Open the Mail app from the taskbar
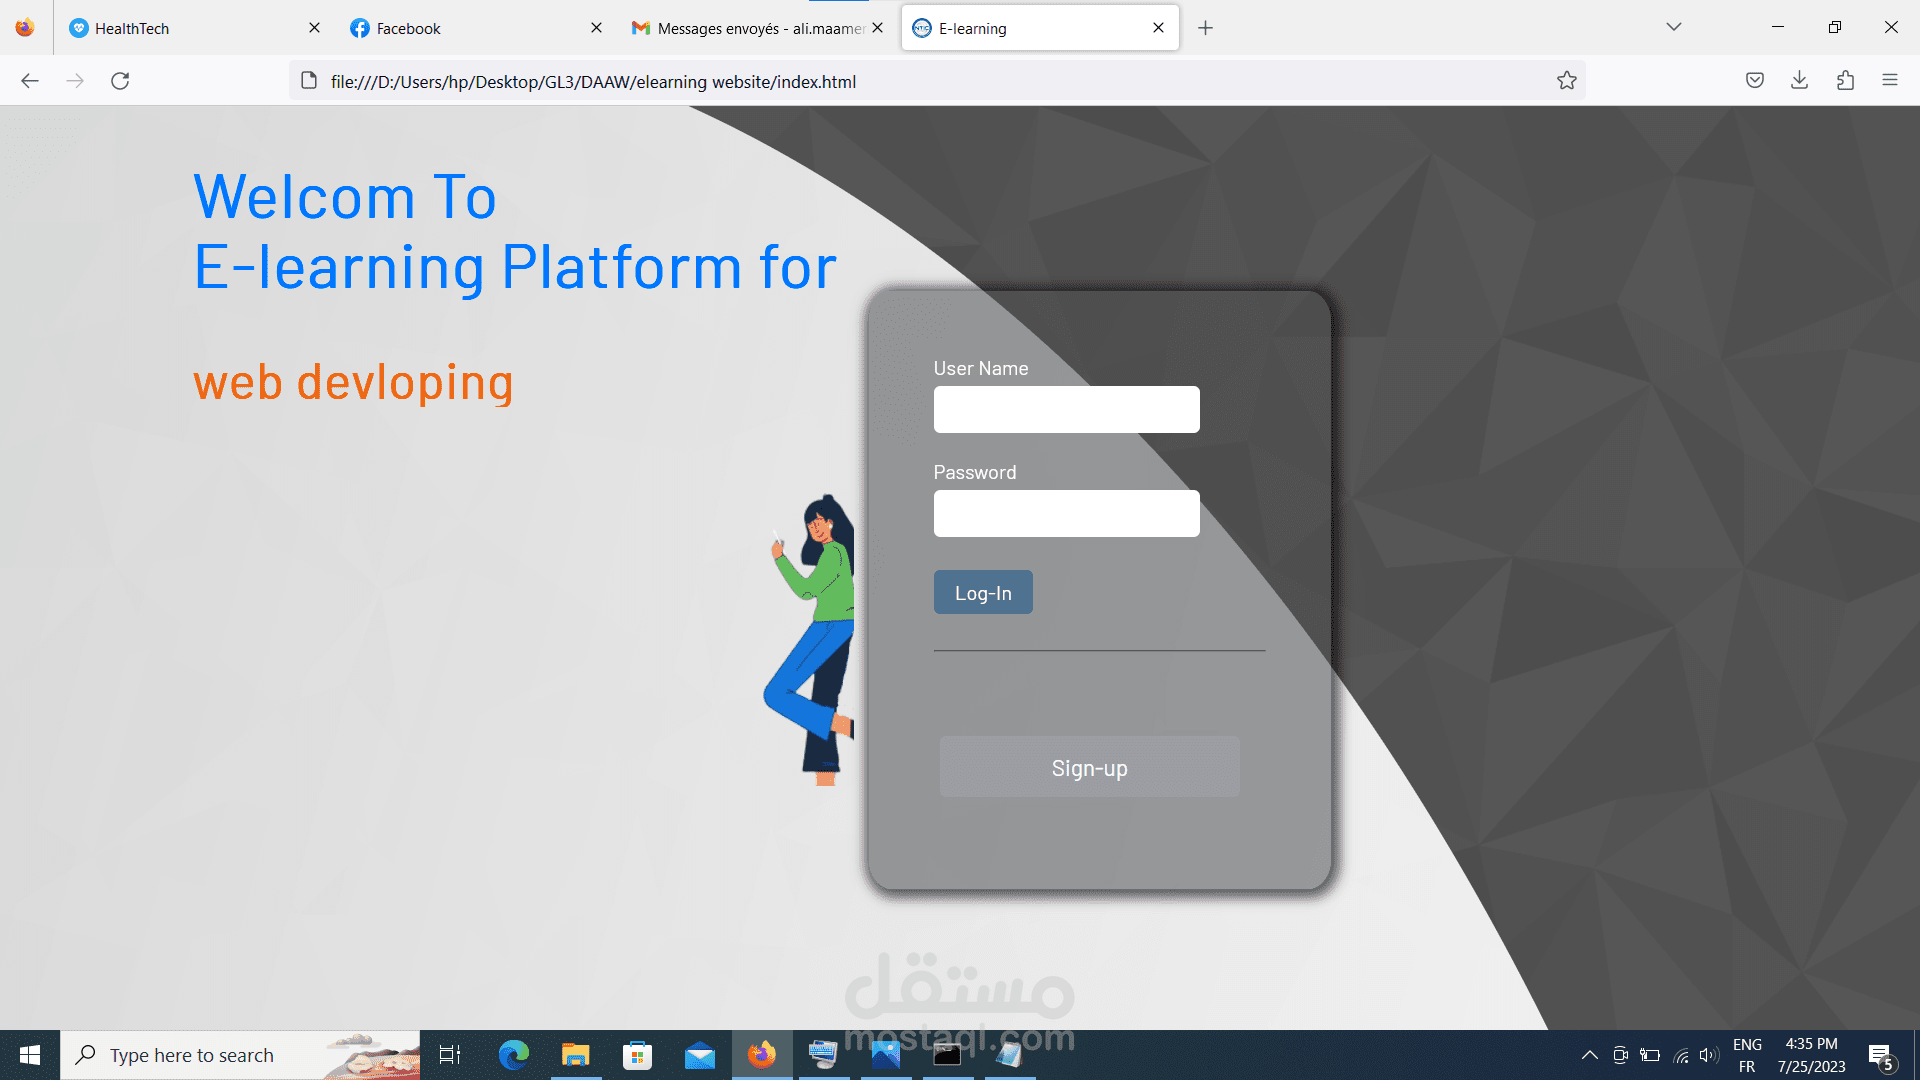Screen dimensions: 1920x1080 [x=700, y=1054]
